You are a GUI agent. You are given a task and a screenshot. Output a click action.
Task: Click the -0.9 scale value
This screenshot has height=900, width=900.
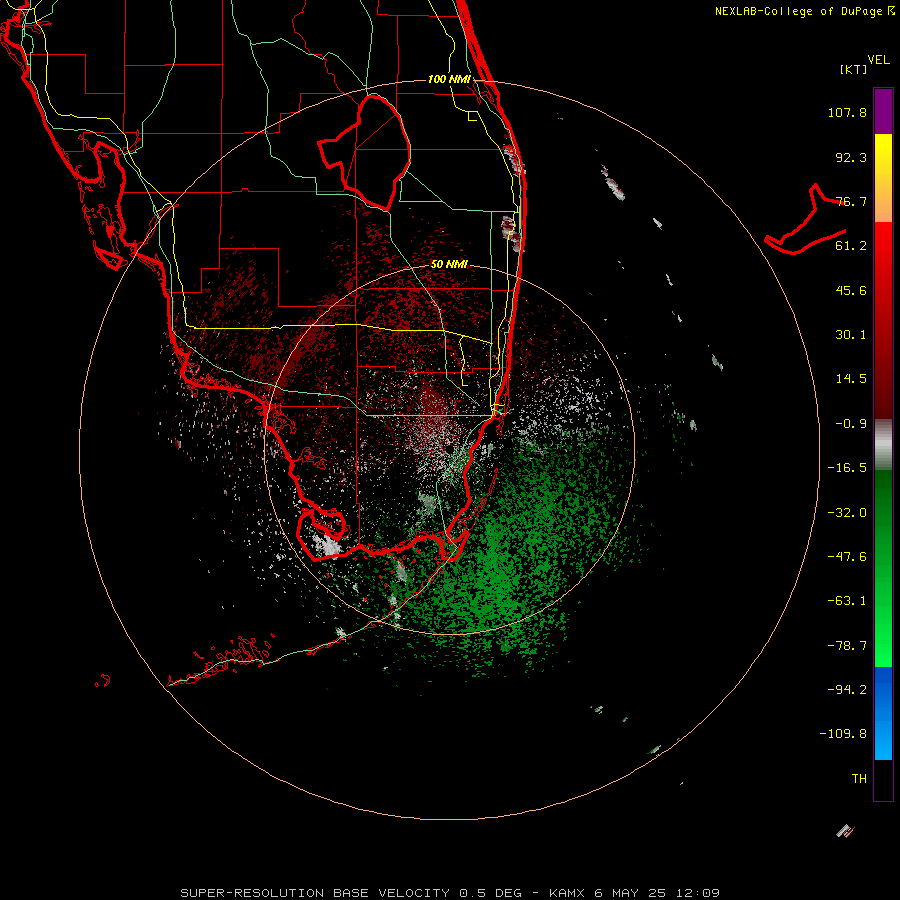pyautogui.click(x=851, y=424)
